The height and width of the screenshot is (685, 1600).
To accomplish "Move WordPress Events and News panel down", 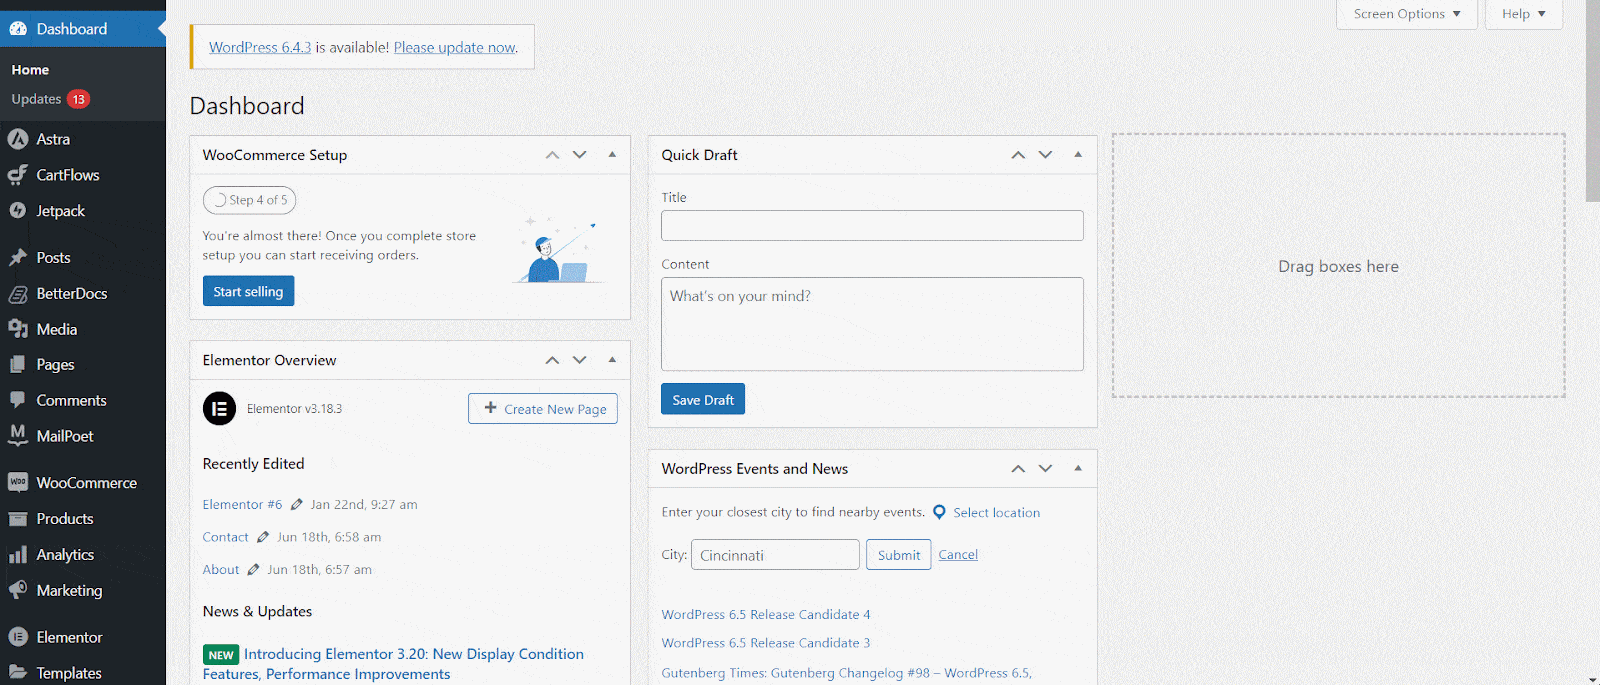I will (1045, 469).
